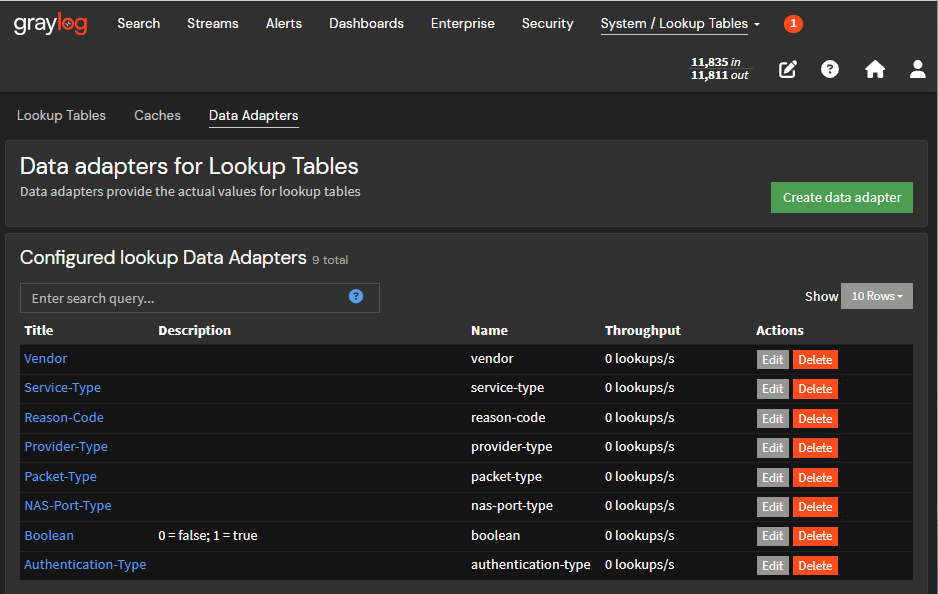Click the Graylog logo
The image size is (938, 594).
click(x=50, y=23)
